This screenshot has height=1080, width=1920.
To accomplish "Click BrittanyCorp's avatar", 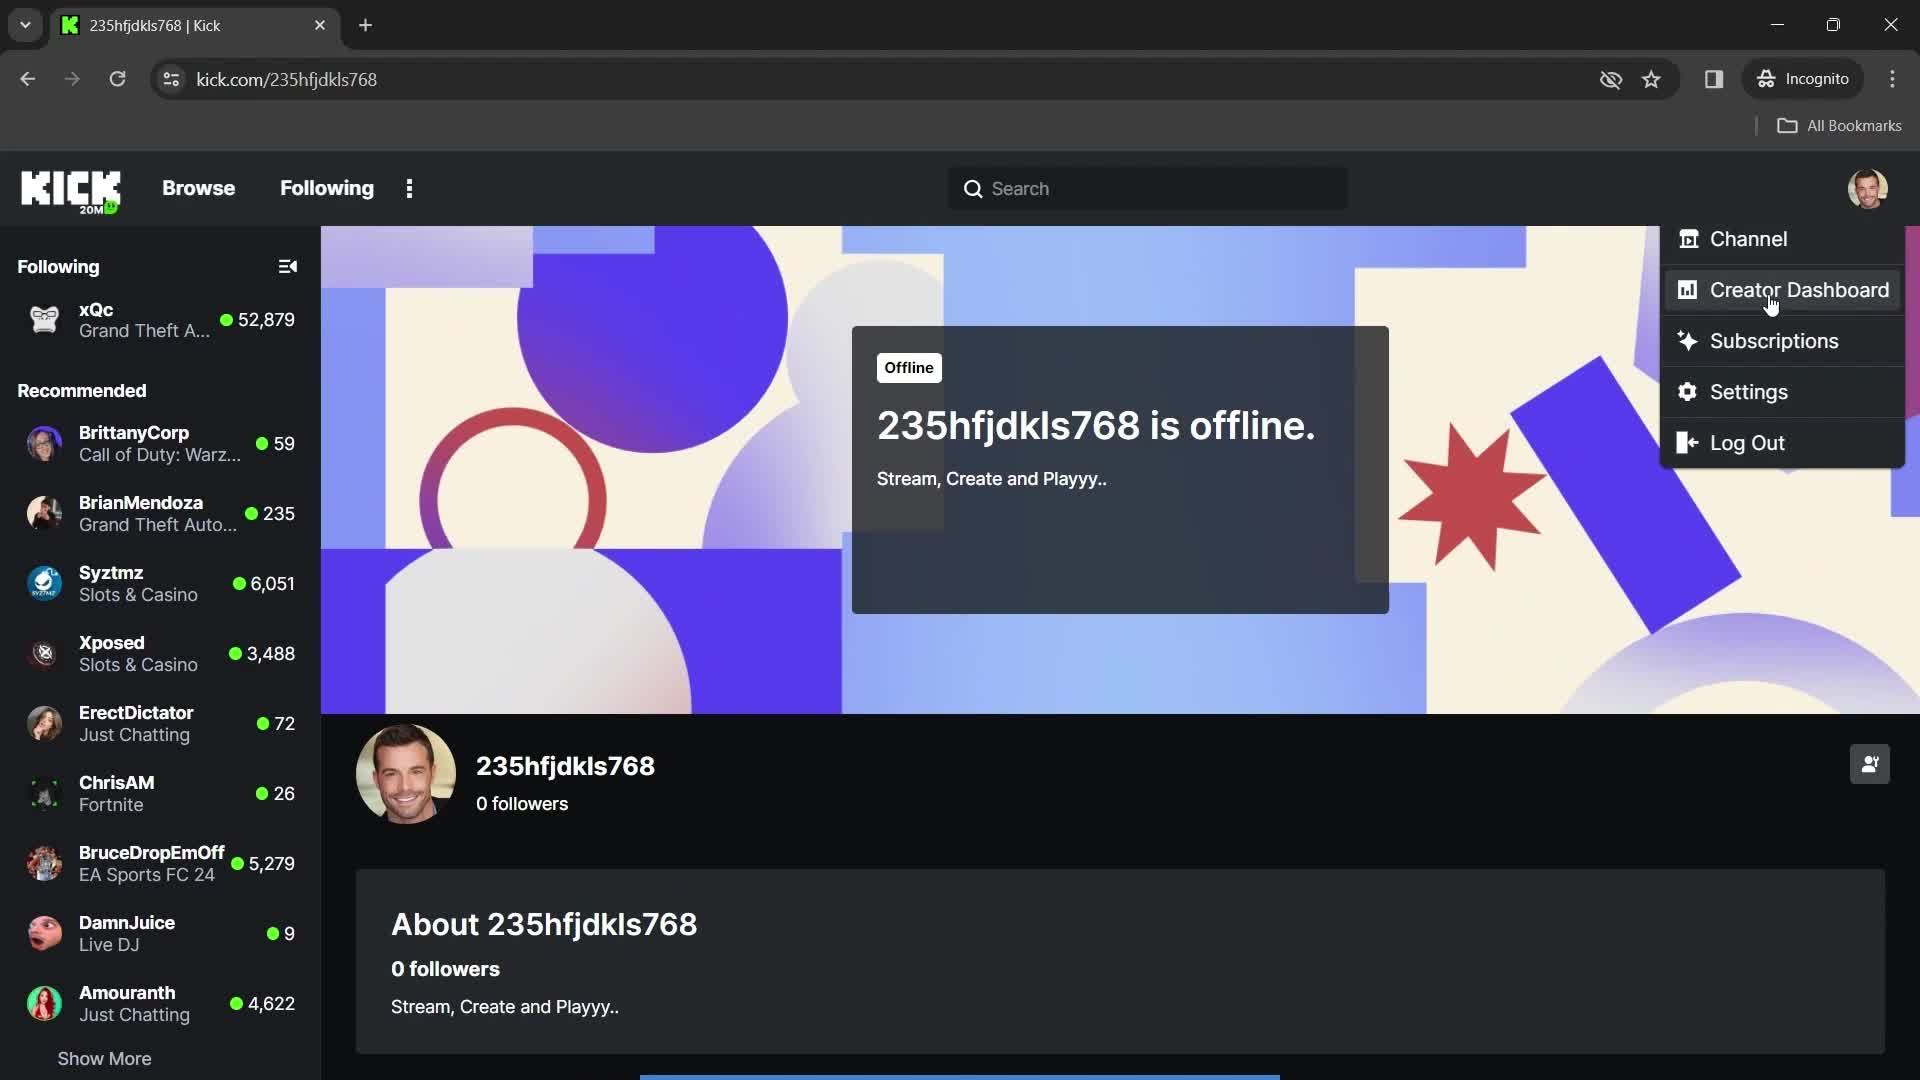I will point(44,443).
